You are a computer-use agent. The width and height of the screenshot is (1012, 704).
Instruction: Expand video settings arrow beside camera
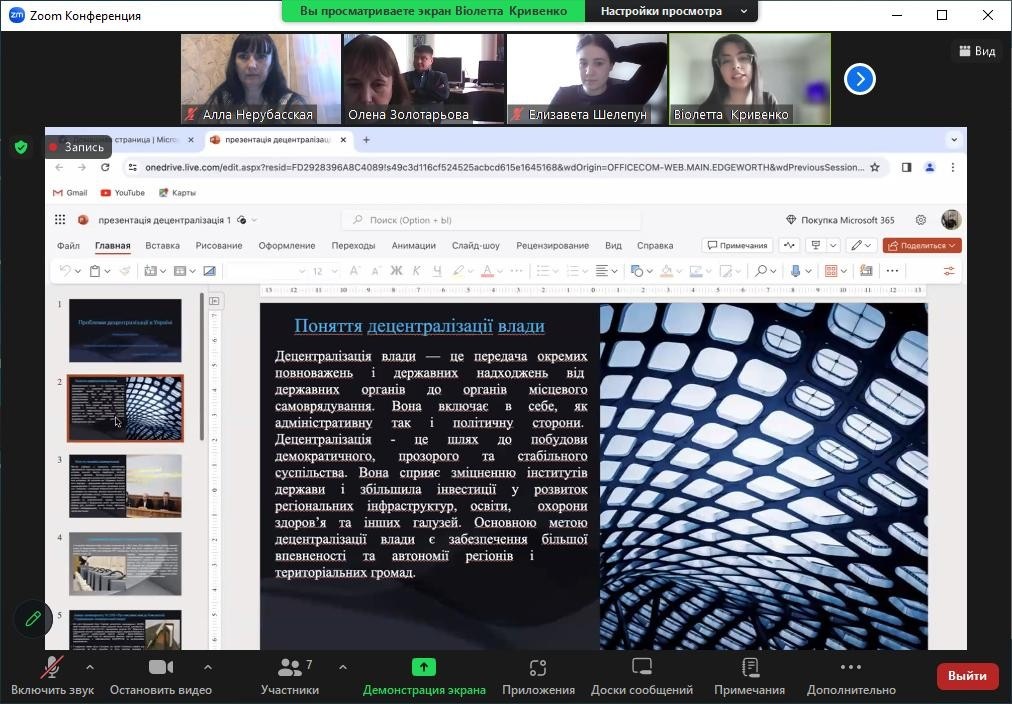tap(208, 667)
